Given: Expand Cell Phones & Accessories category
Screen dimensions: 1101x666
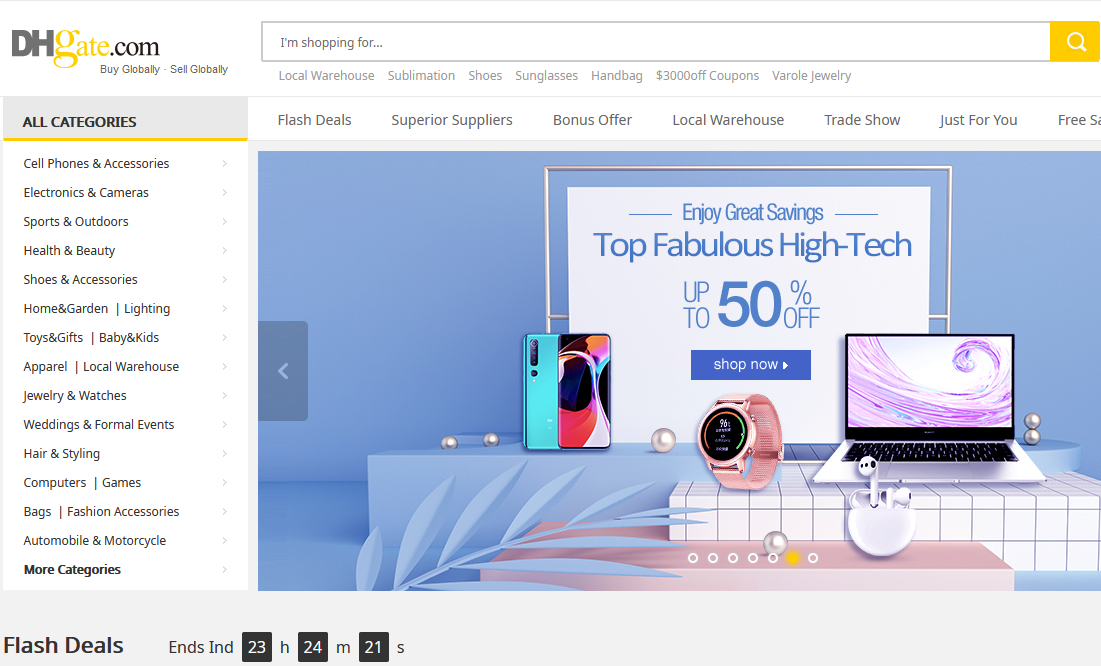Looking at the screenshot, I should [x=96, y=163].
